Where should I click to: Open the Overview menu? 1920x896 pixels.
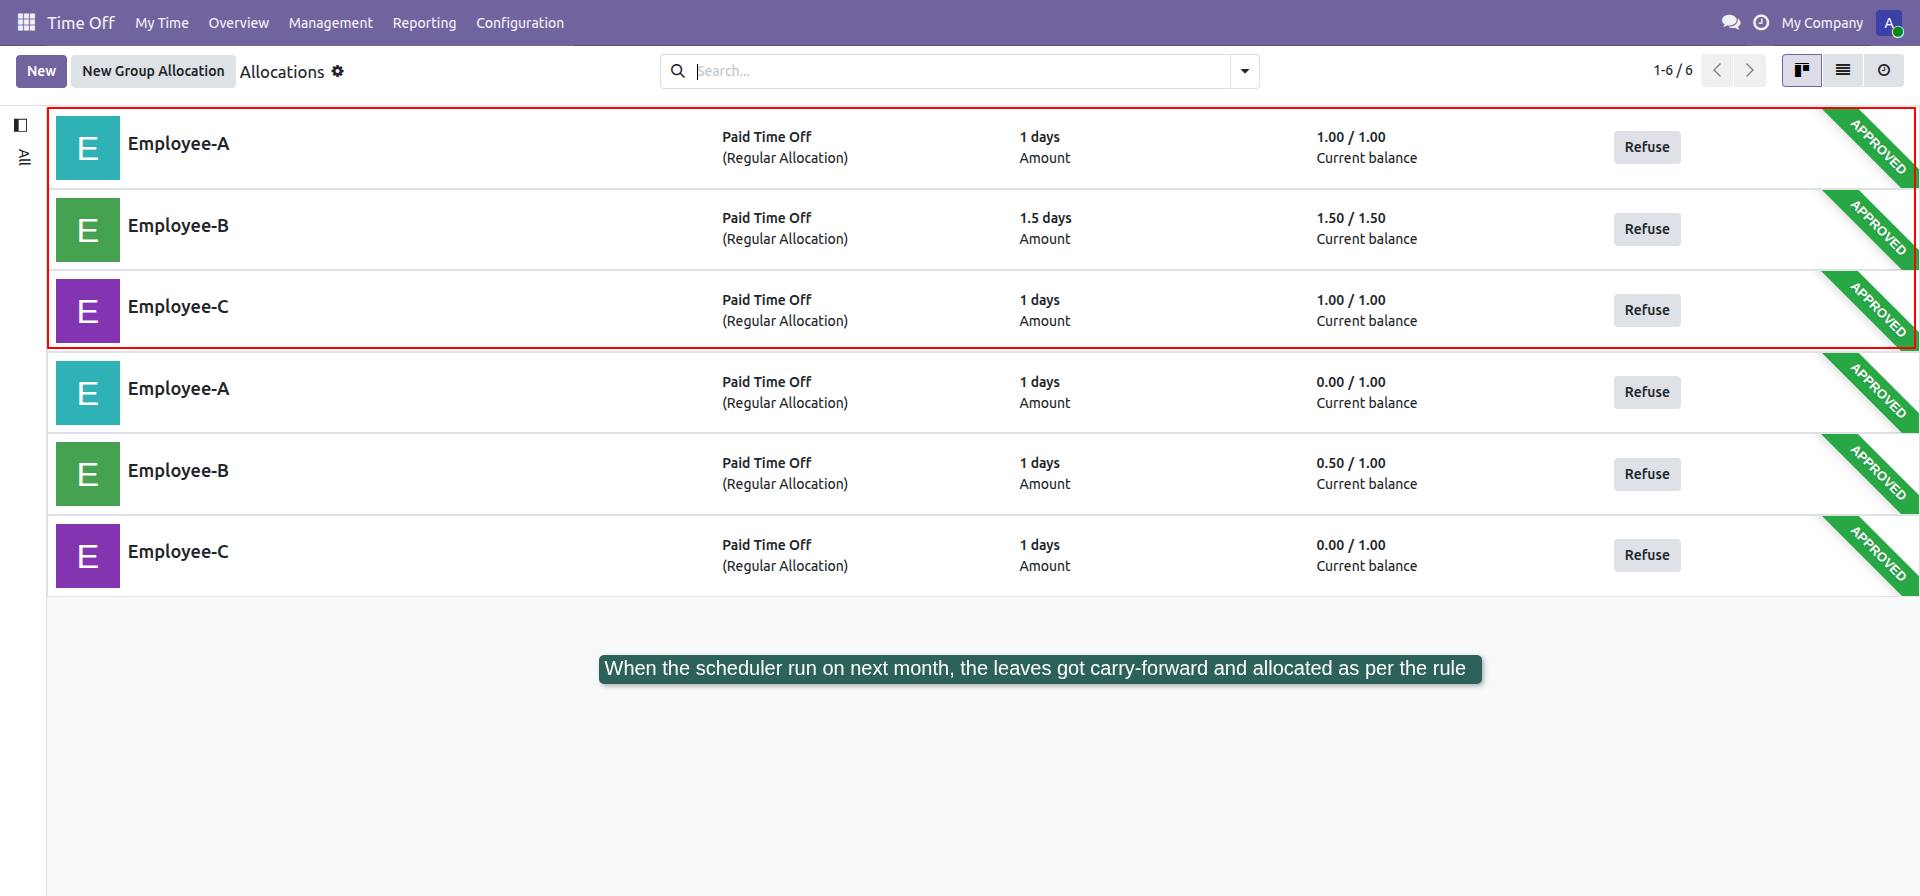tap(239, 23)
